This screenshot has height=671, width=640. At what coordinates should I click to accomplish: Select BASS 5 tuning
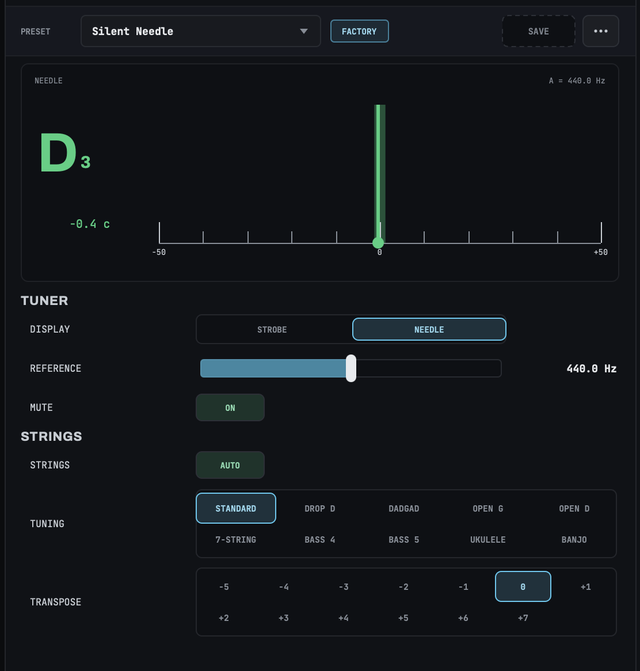click(x=404, y=540)
